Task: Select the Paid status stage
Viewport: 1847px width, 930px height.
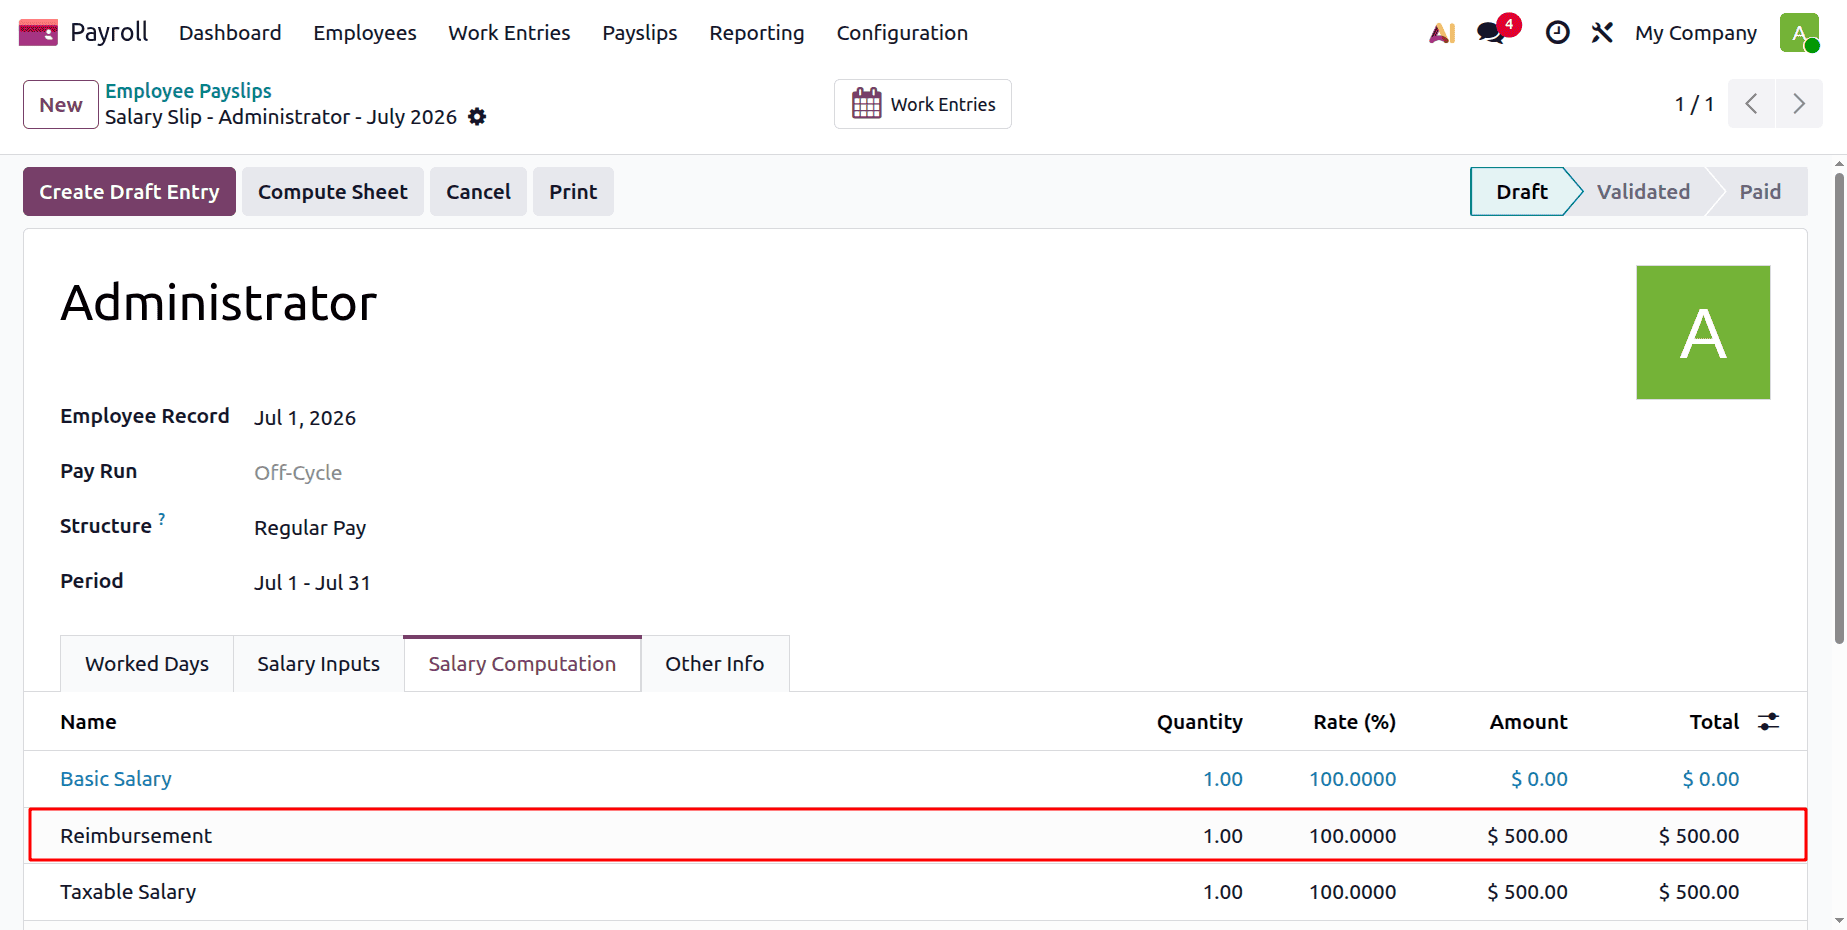Action: (1760, 192)
